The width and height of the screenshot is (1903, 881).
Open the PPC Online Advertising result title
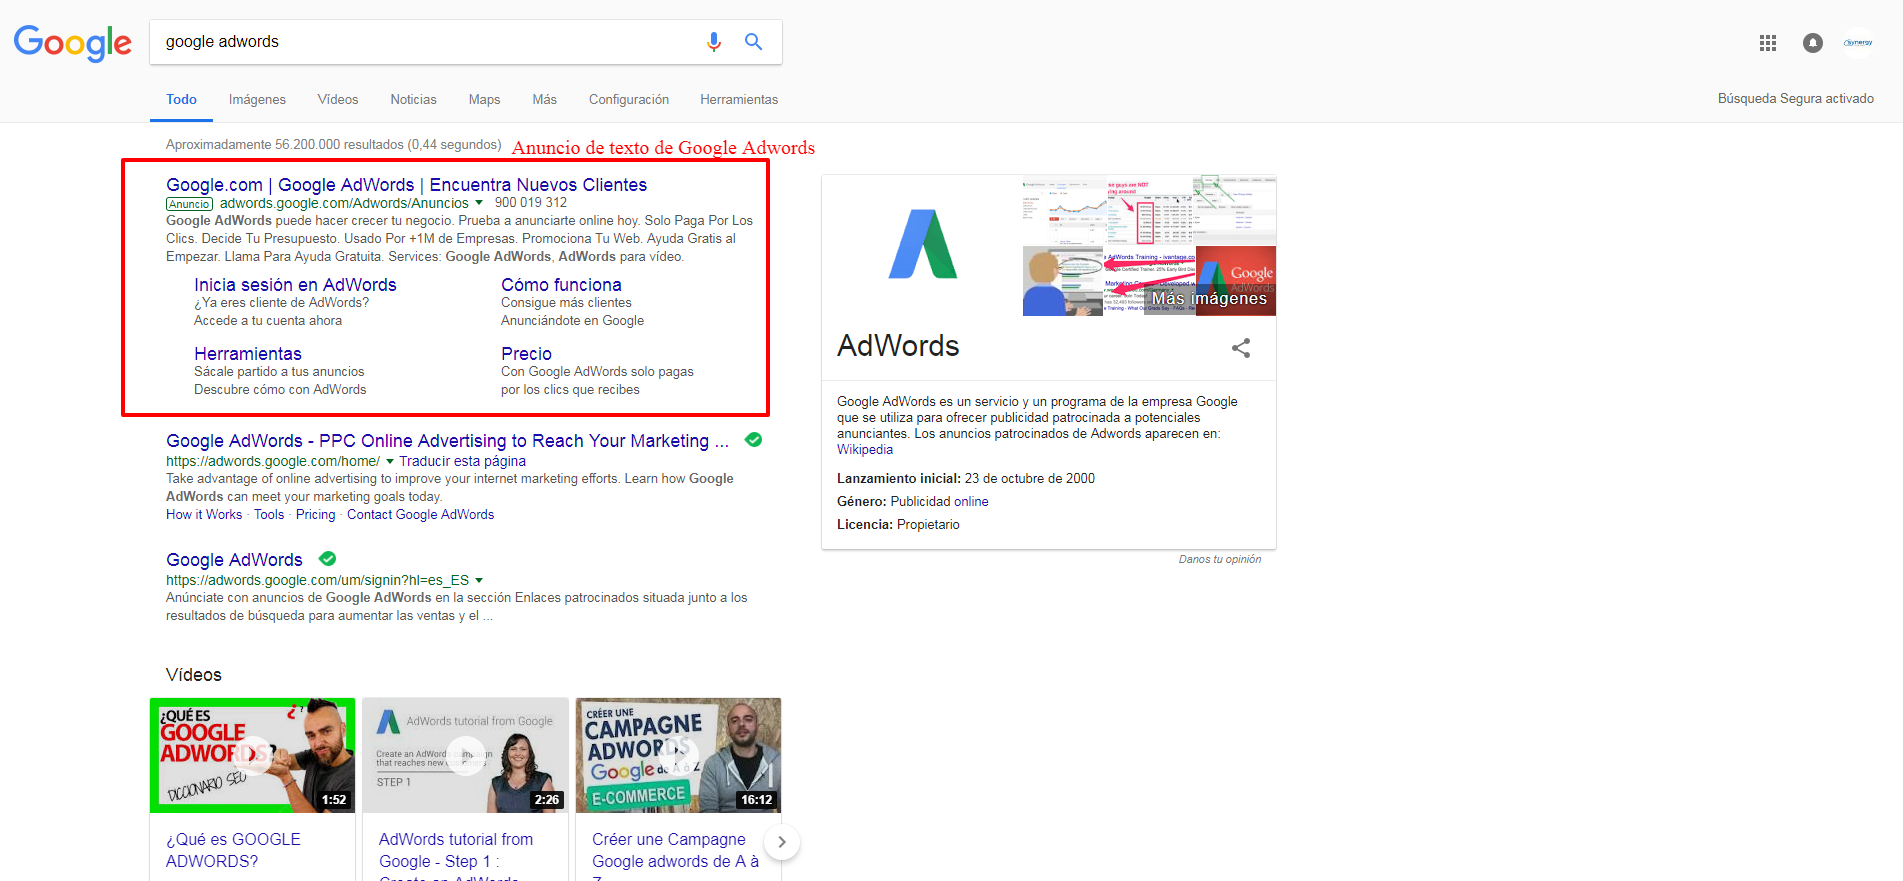click(x=448, y=441)
